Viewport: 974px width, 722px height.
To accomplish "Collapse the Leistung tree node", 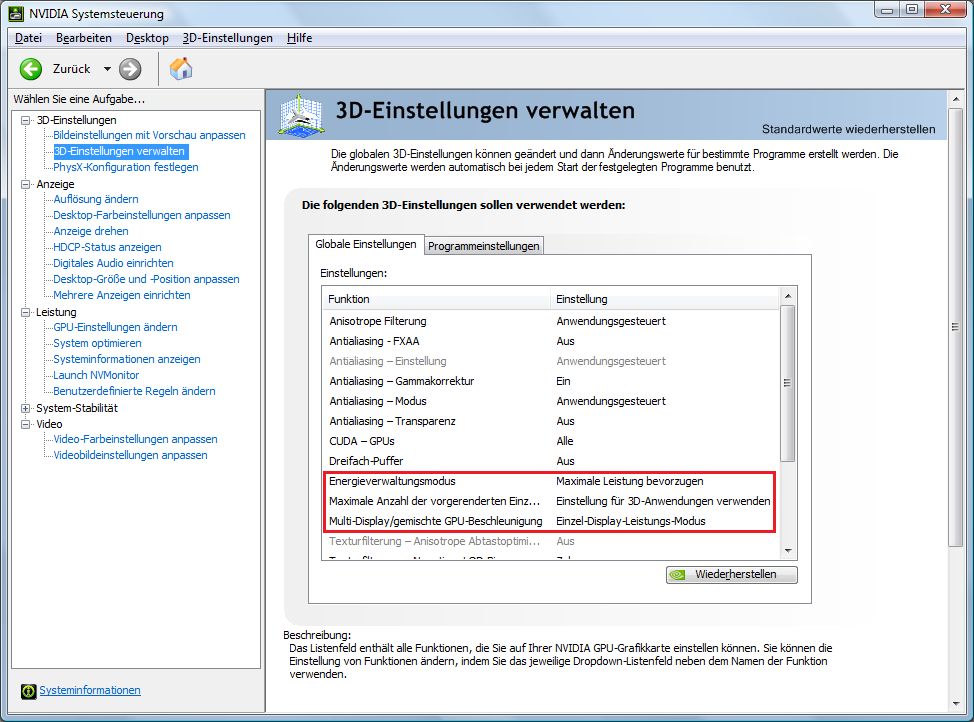I will (25, 312).
